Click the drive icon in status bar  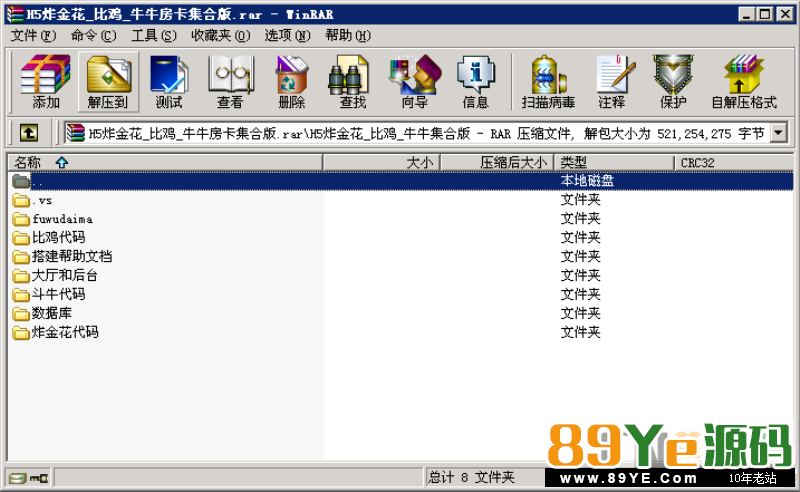[17, 478]
